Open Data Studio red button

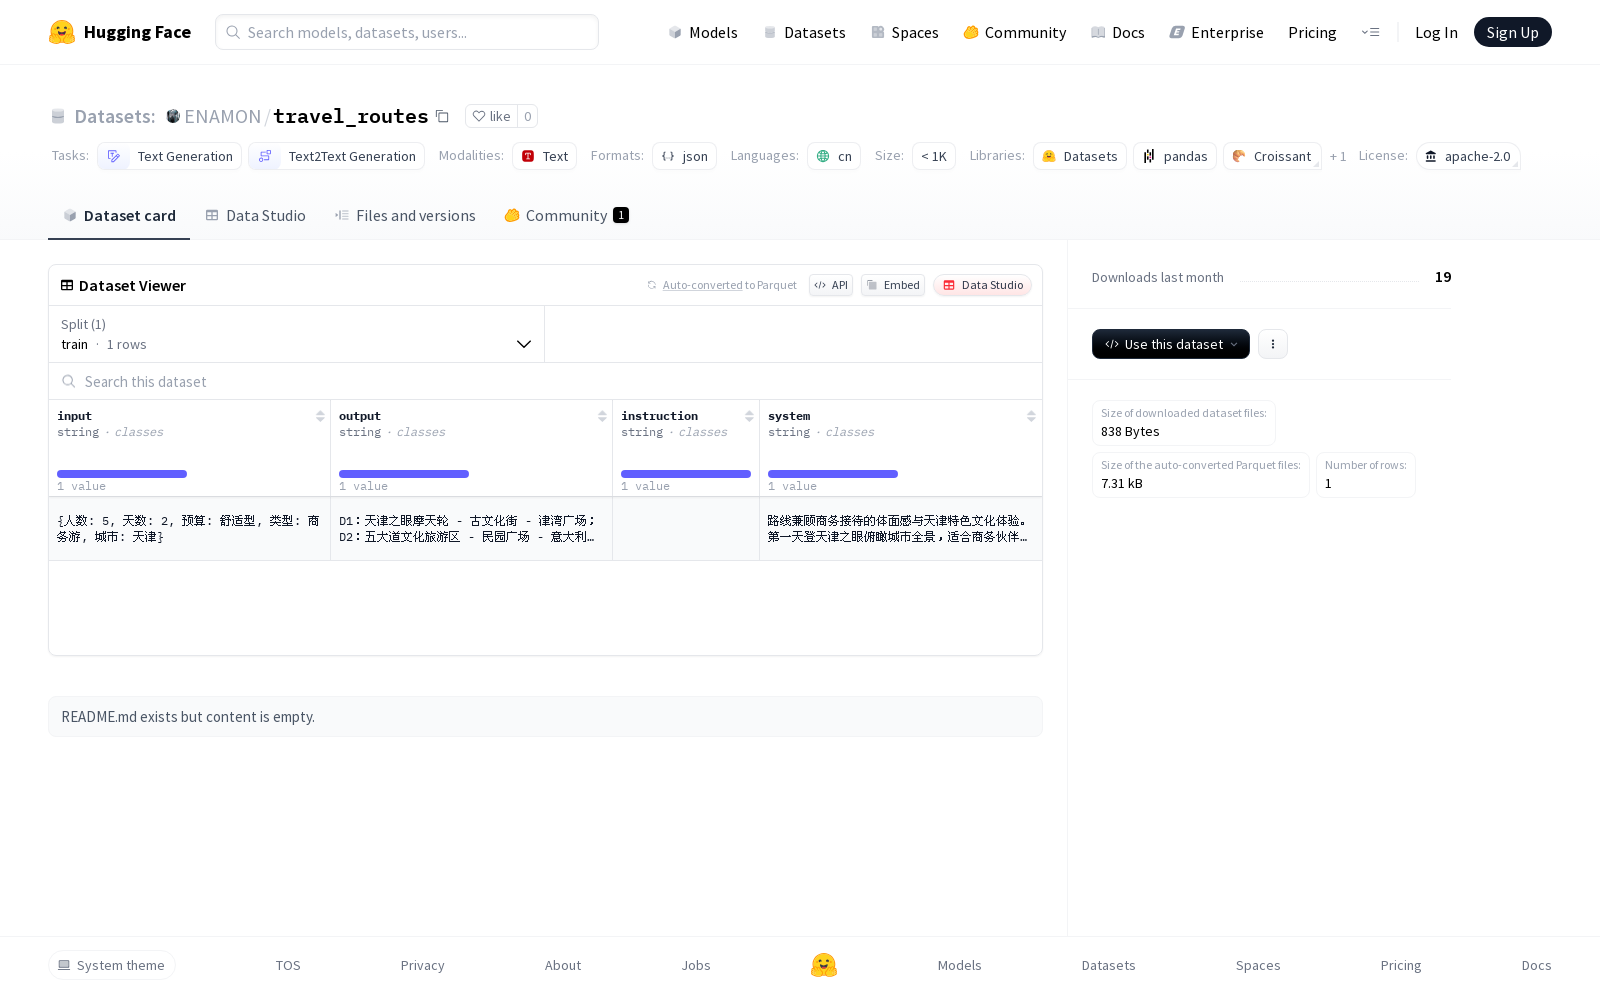(x=983, y=285)
